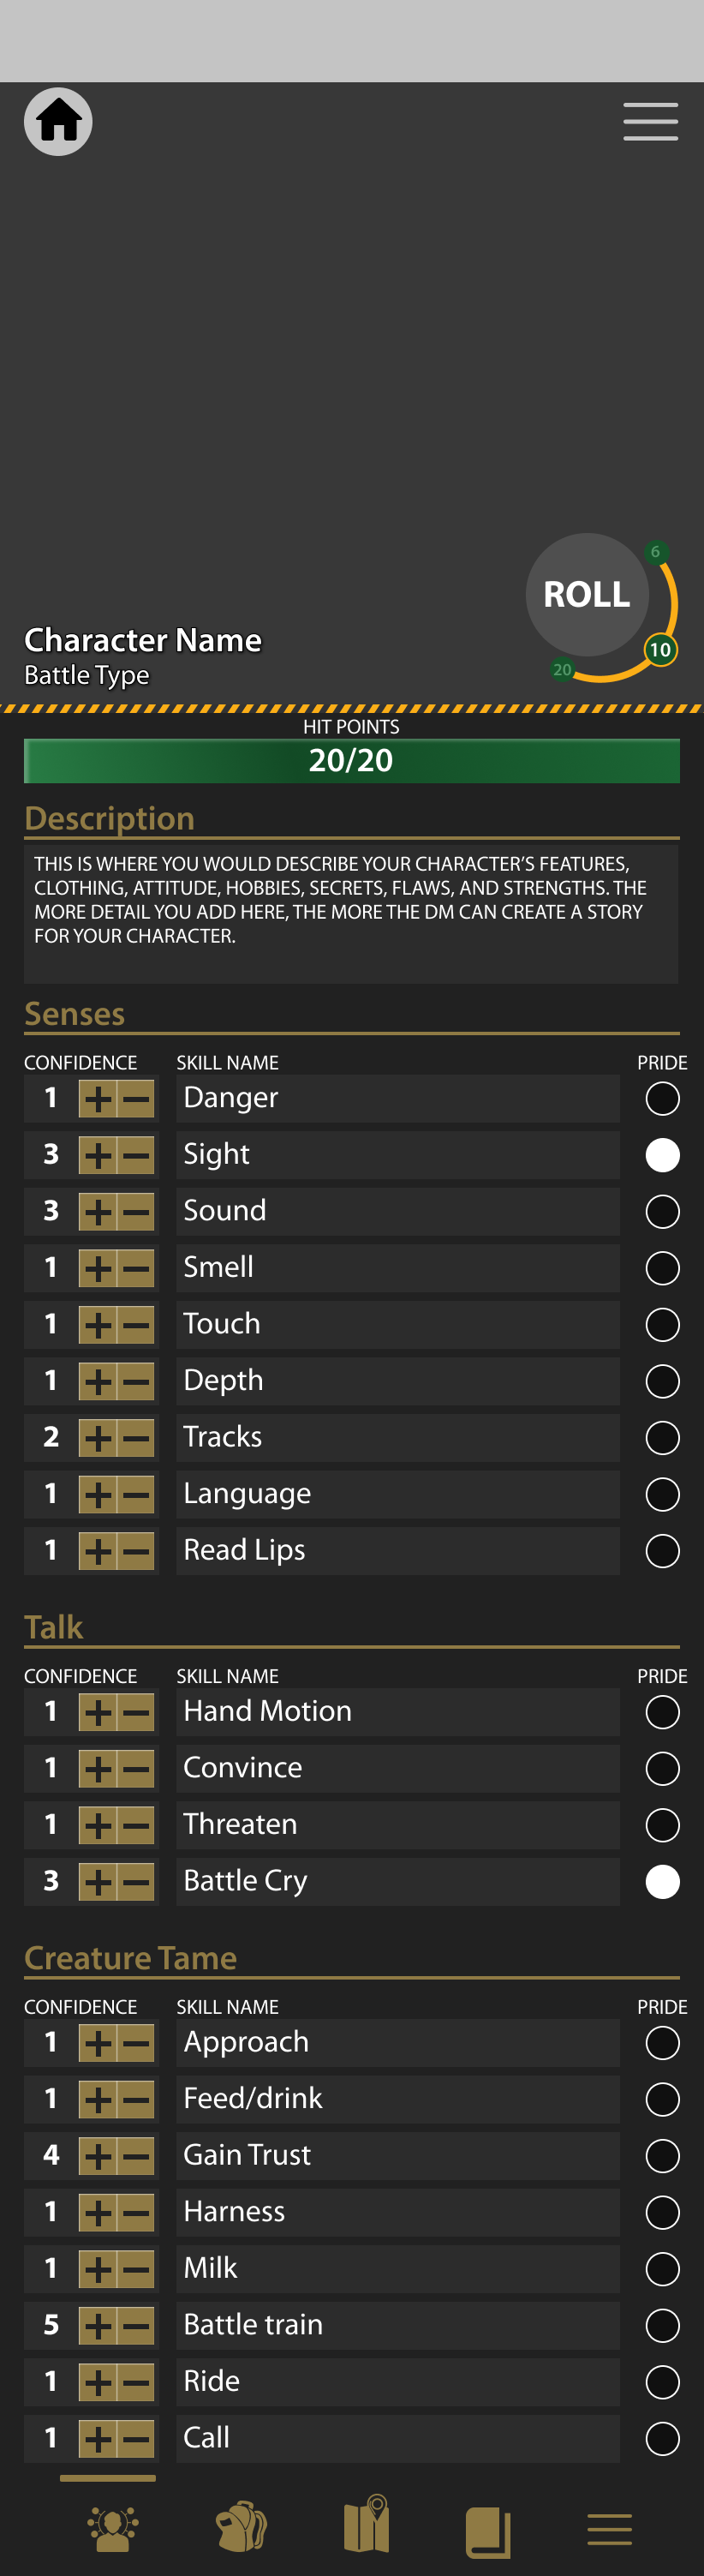Open the top-right hamburger menu

point(650,122)
